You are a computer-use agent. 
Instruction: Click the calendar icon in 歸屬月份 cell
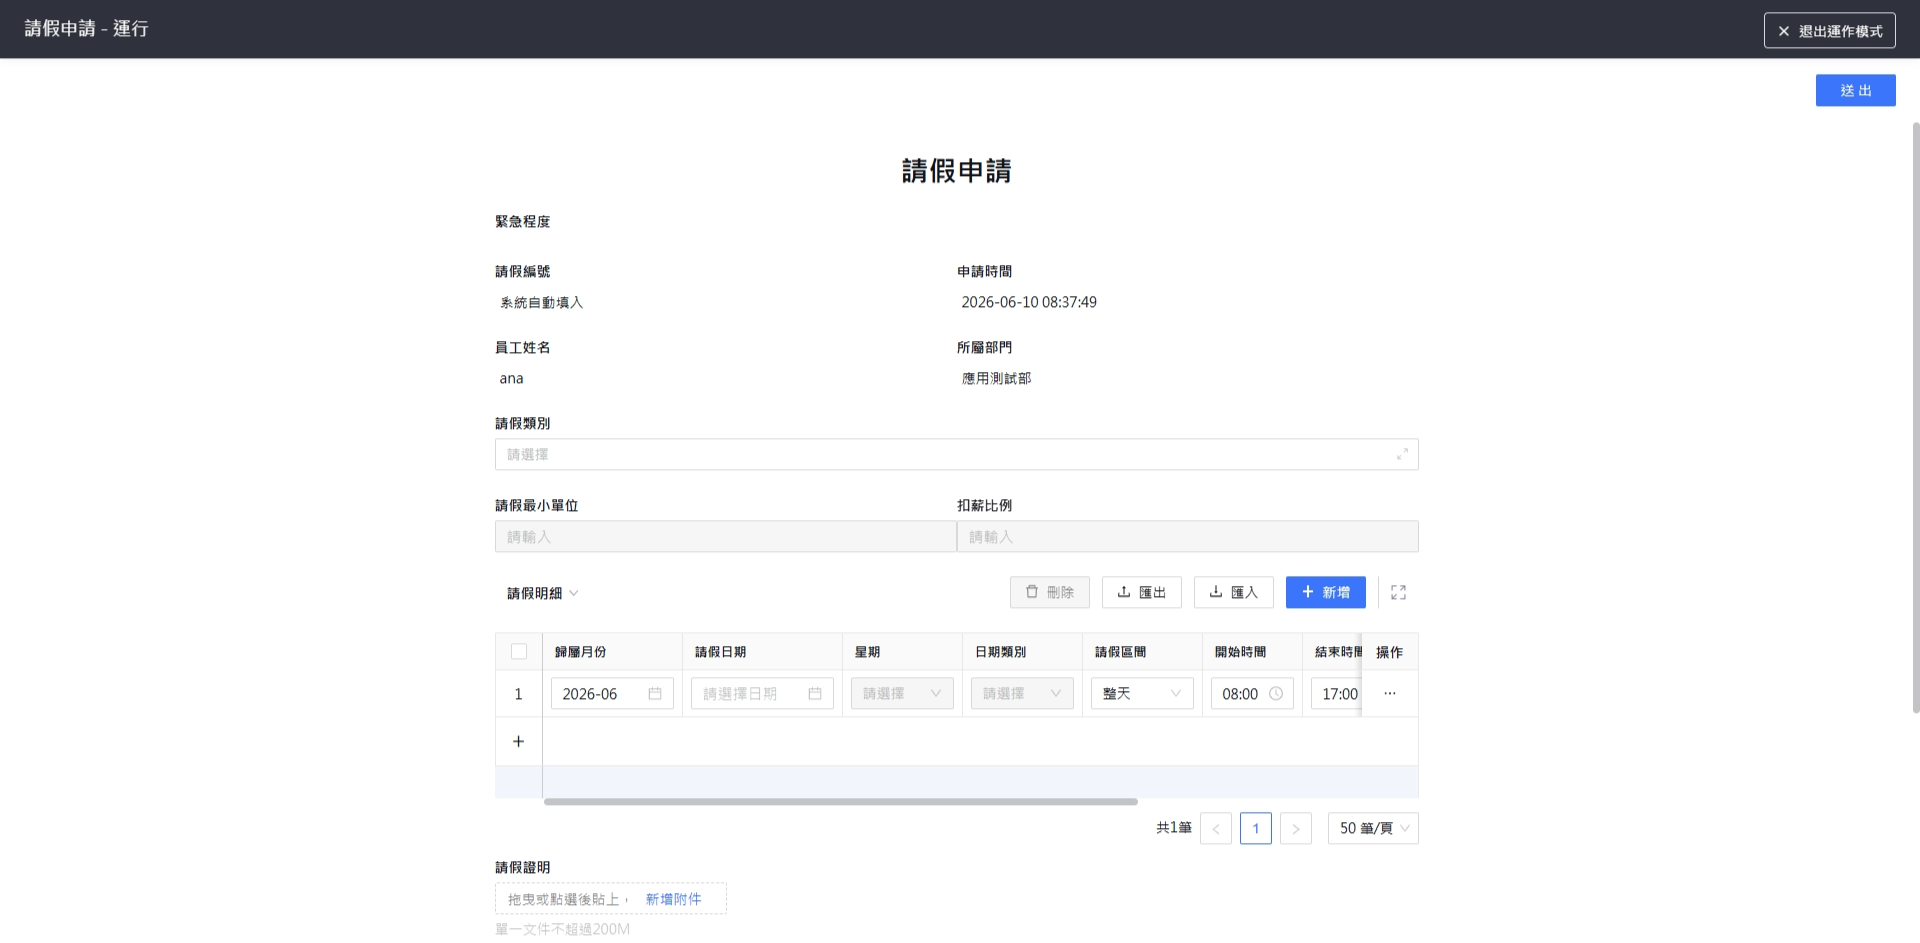pos(655,694)
